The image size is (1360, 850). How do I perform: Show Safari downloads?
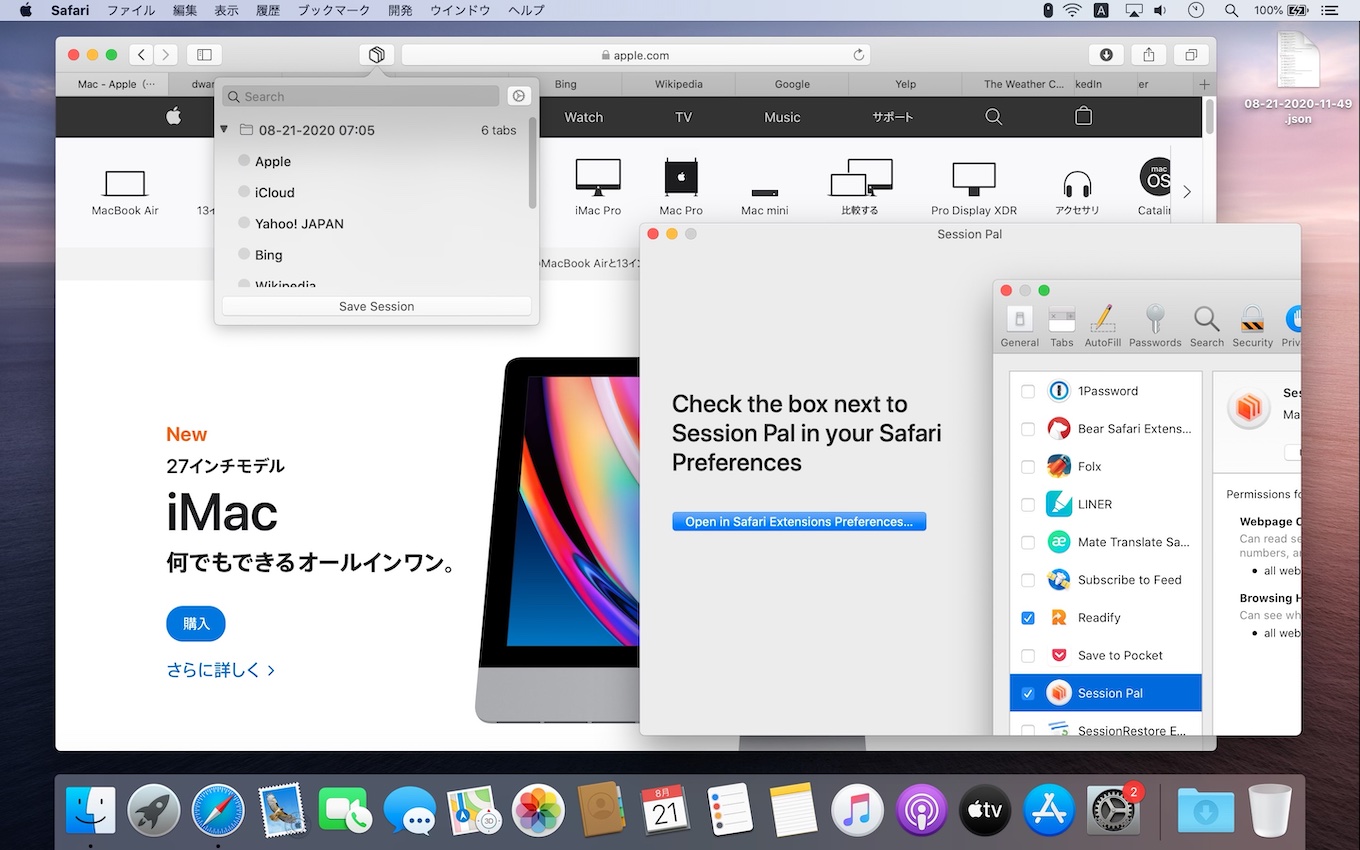1106,55
